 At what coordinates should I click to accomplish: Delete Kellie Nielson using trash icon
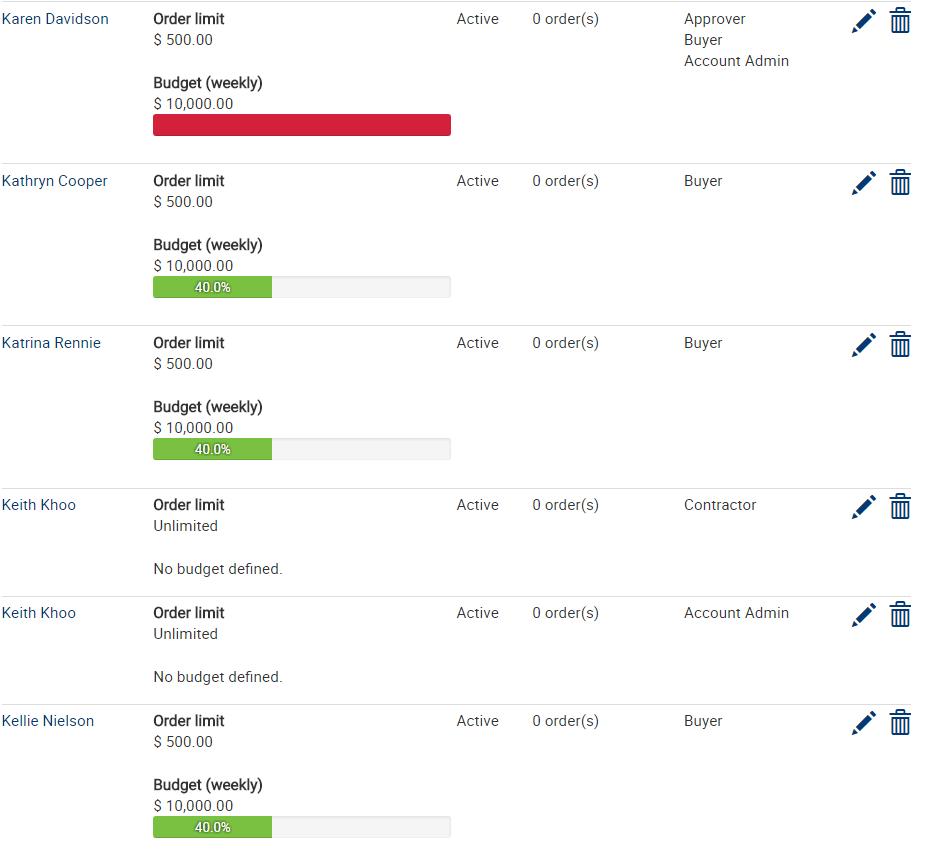900,723
